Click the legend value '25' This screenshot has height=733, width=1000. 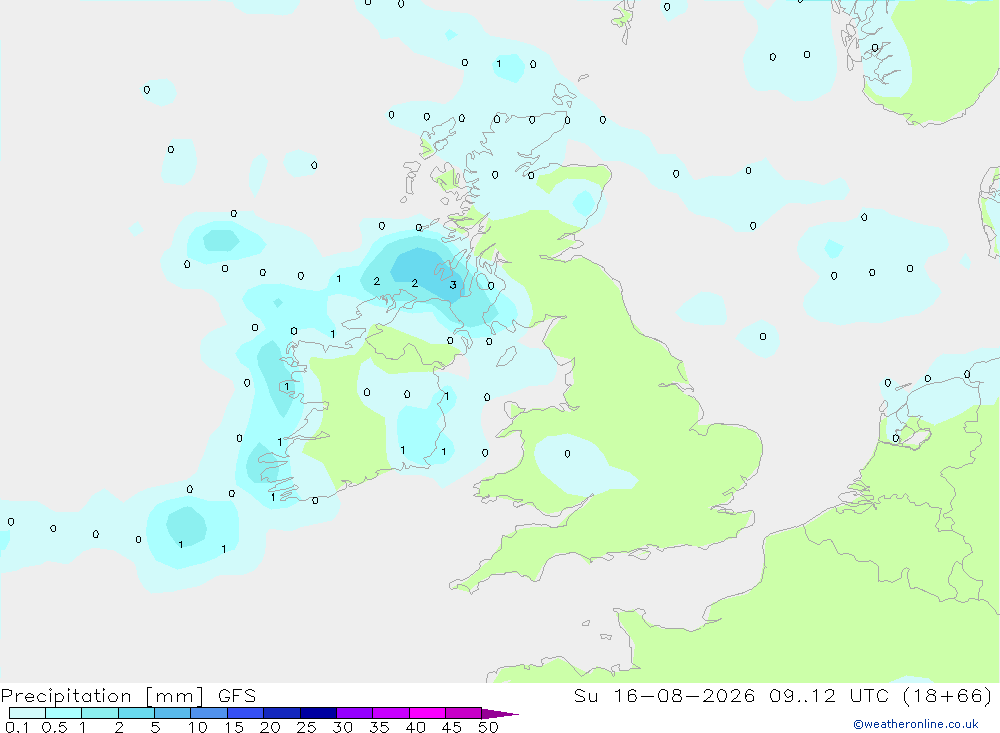pos(306,727)
